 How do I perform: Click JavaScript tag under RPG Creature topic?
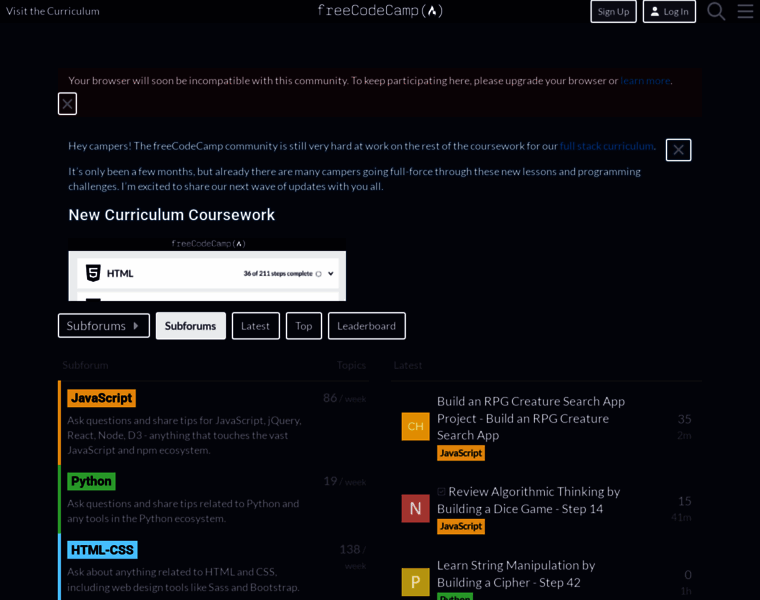coord(460,453)
